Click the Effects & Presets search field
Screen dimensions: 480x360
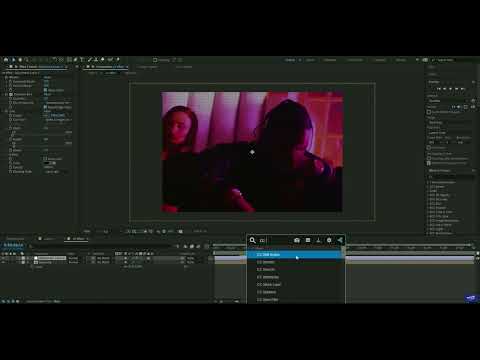click(451, 177)
